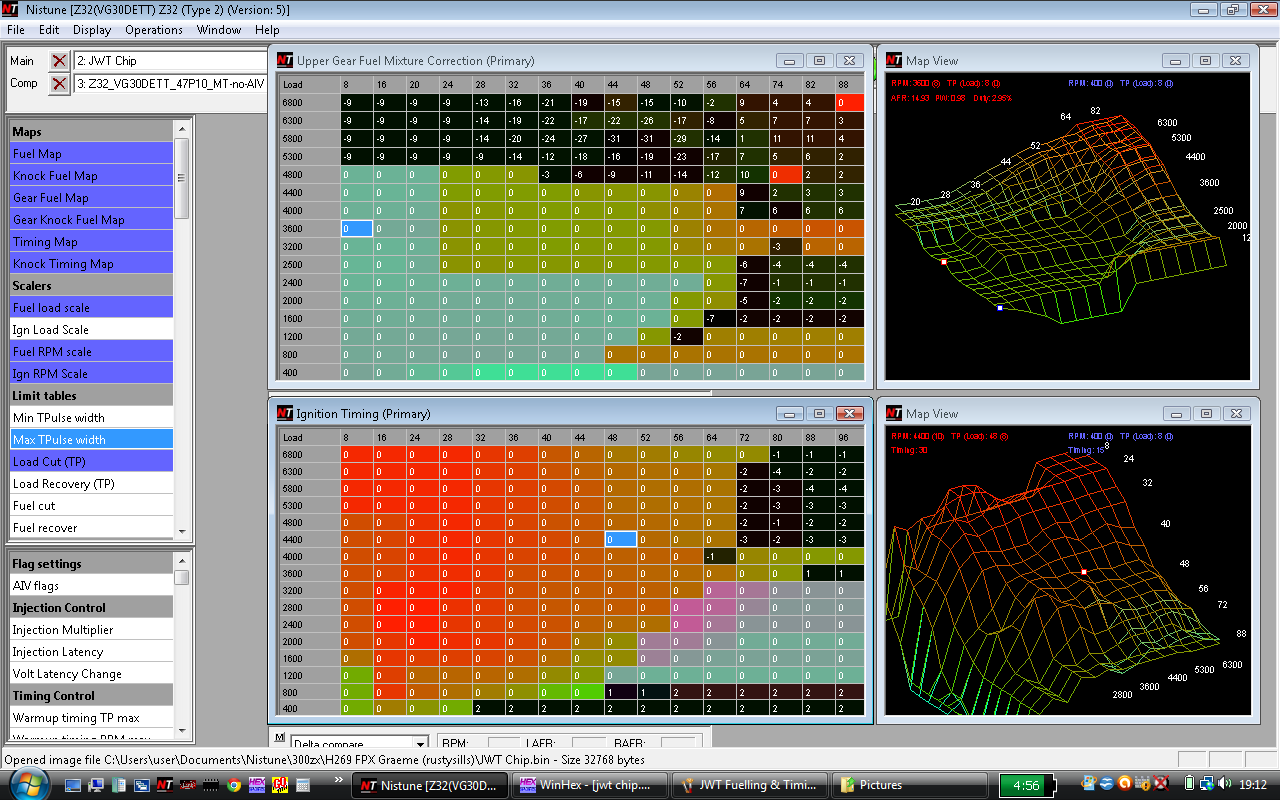This screenshot has width=1280, height=800.
Task: Open the Comp image dropdown
Action: pyautogui.click(x=170, y=83)
